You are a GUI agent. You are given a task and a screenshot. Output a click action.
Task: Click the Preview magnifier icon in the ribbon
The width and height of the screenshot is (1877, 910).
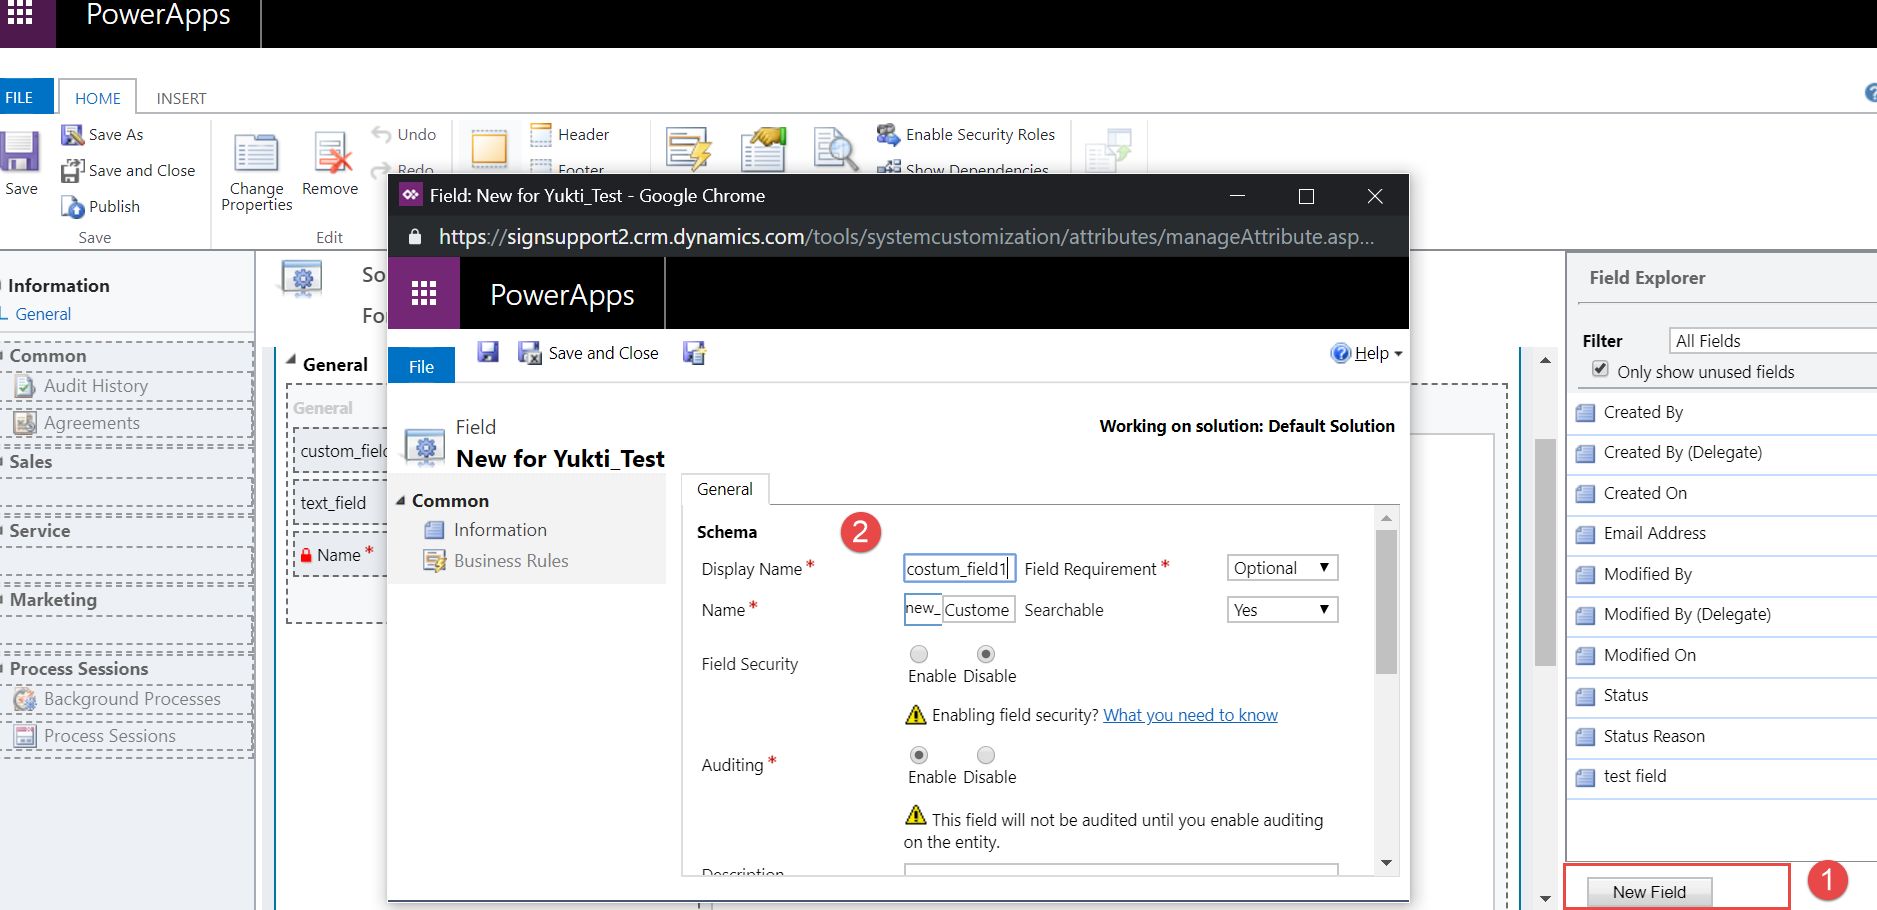click(835, 149)
